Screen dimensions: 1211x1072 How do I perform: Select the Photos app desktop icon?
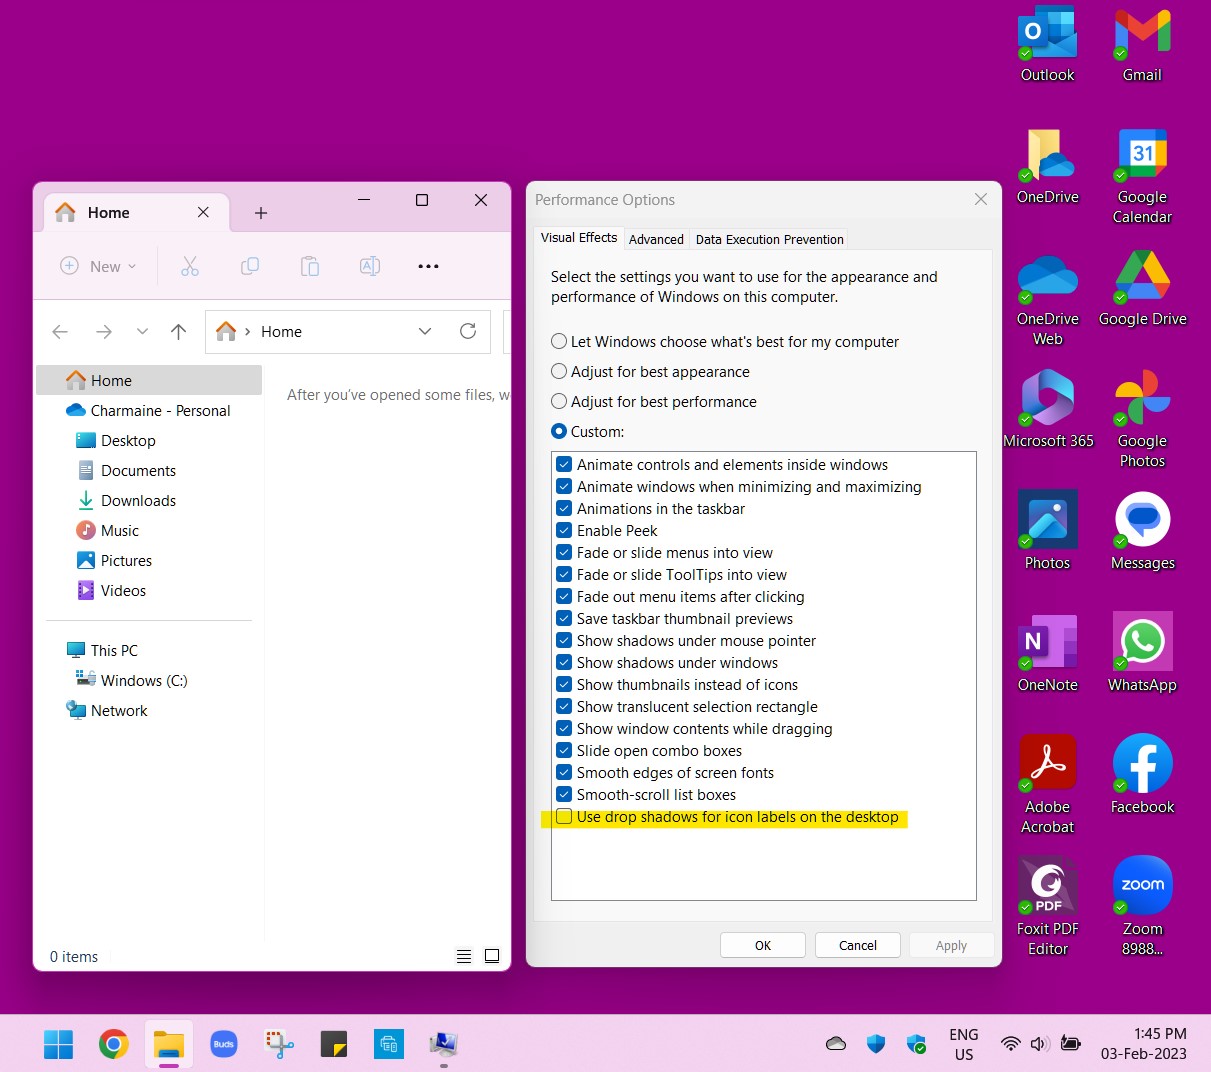pyautogui.click(x=1047, y=532)
